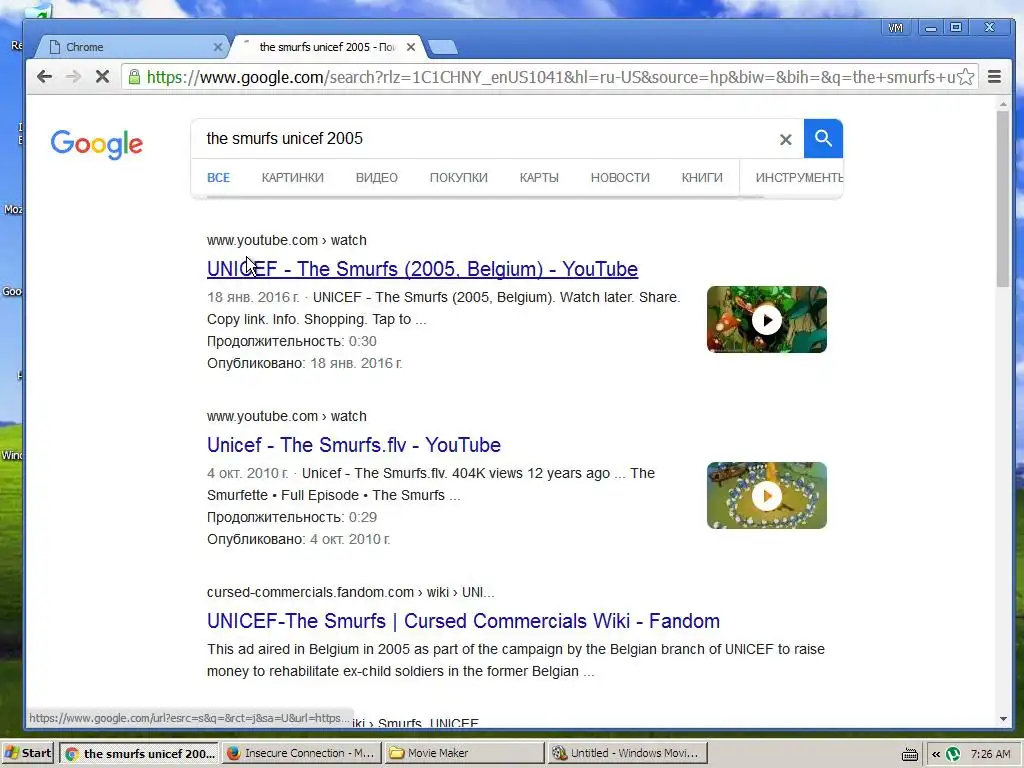Select the ВСЕ search filter
This screenshot has width=1024, height=768.
pos(218,178)
